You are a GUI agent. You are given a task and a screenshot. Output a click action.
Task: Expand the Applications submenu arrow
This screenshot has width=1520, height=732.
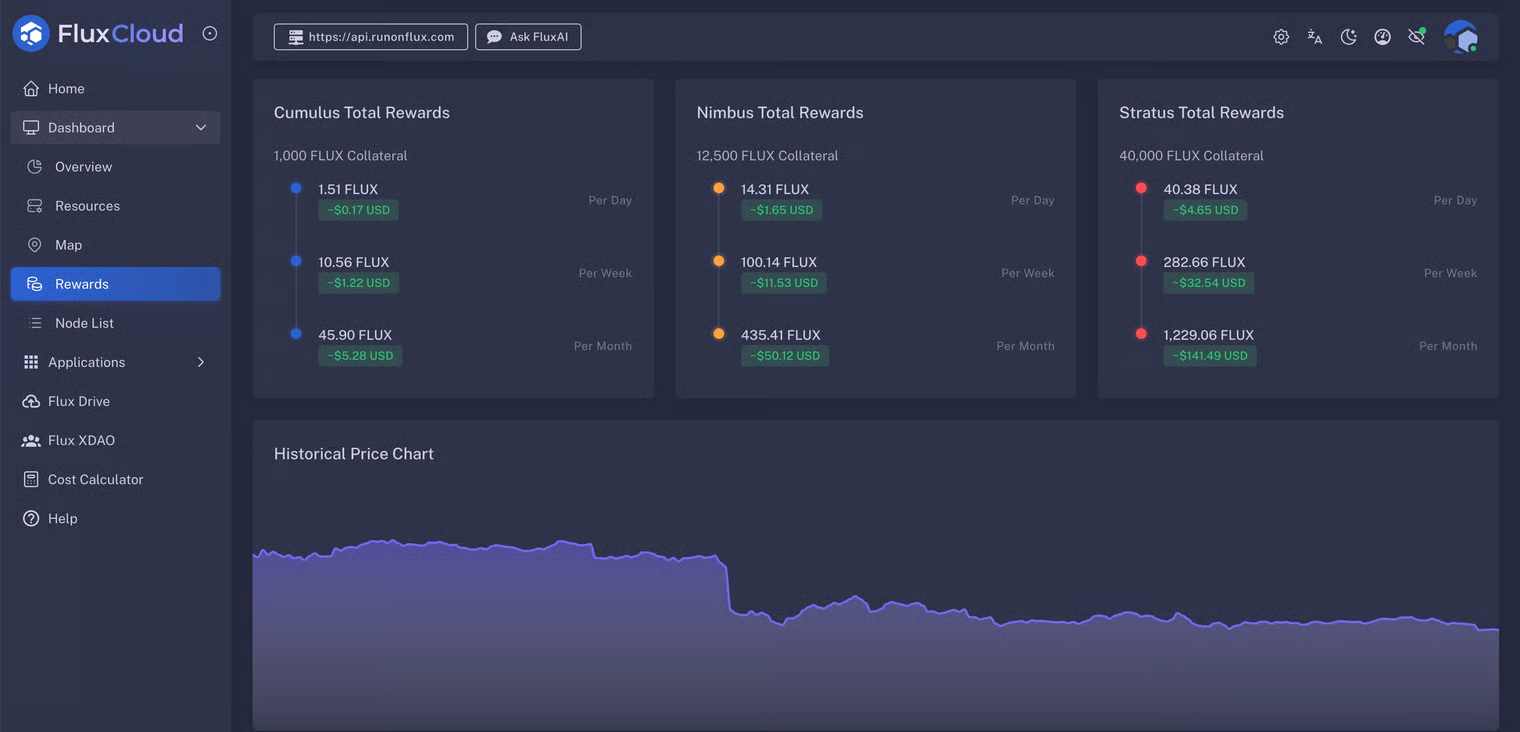201,362
